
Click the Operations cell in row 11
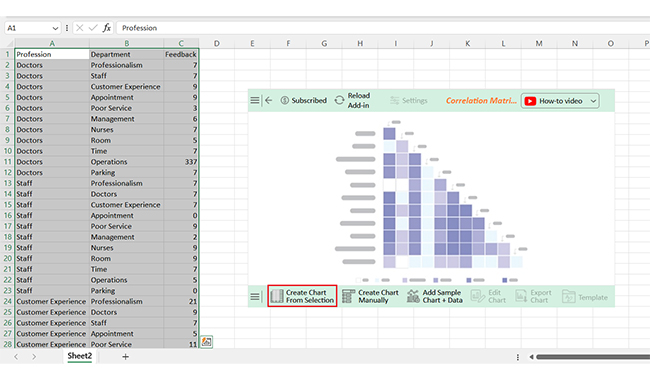pos(126,162)
